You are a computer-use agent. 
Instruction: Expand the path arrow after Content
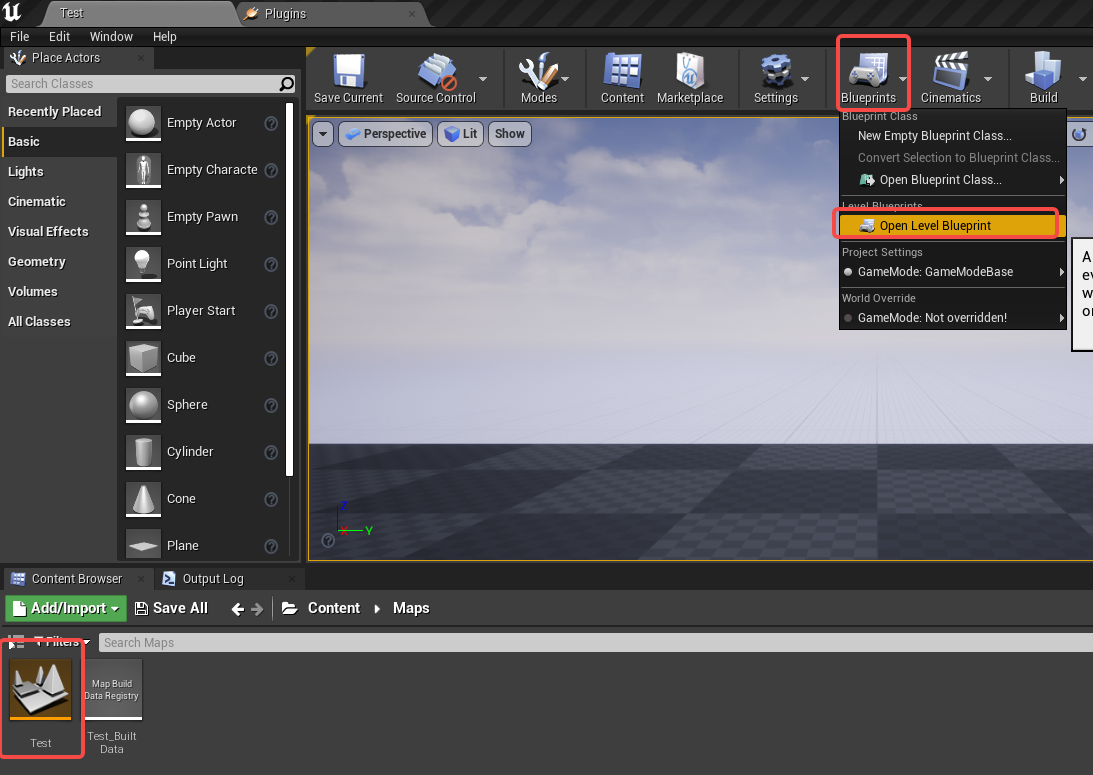pos(377,609)
